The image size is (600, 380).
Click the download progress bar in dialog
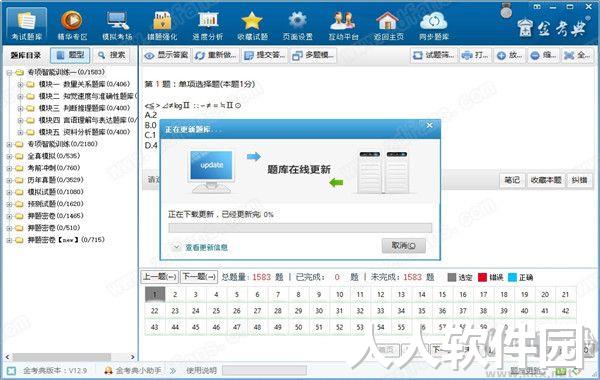click(300, 228)
